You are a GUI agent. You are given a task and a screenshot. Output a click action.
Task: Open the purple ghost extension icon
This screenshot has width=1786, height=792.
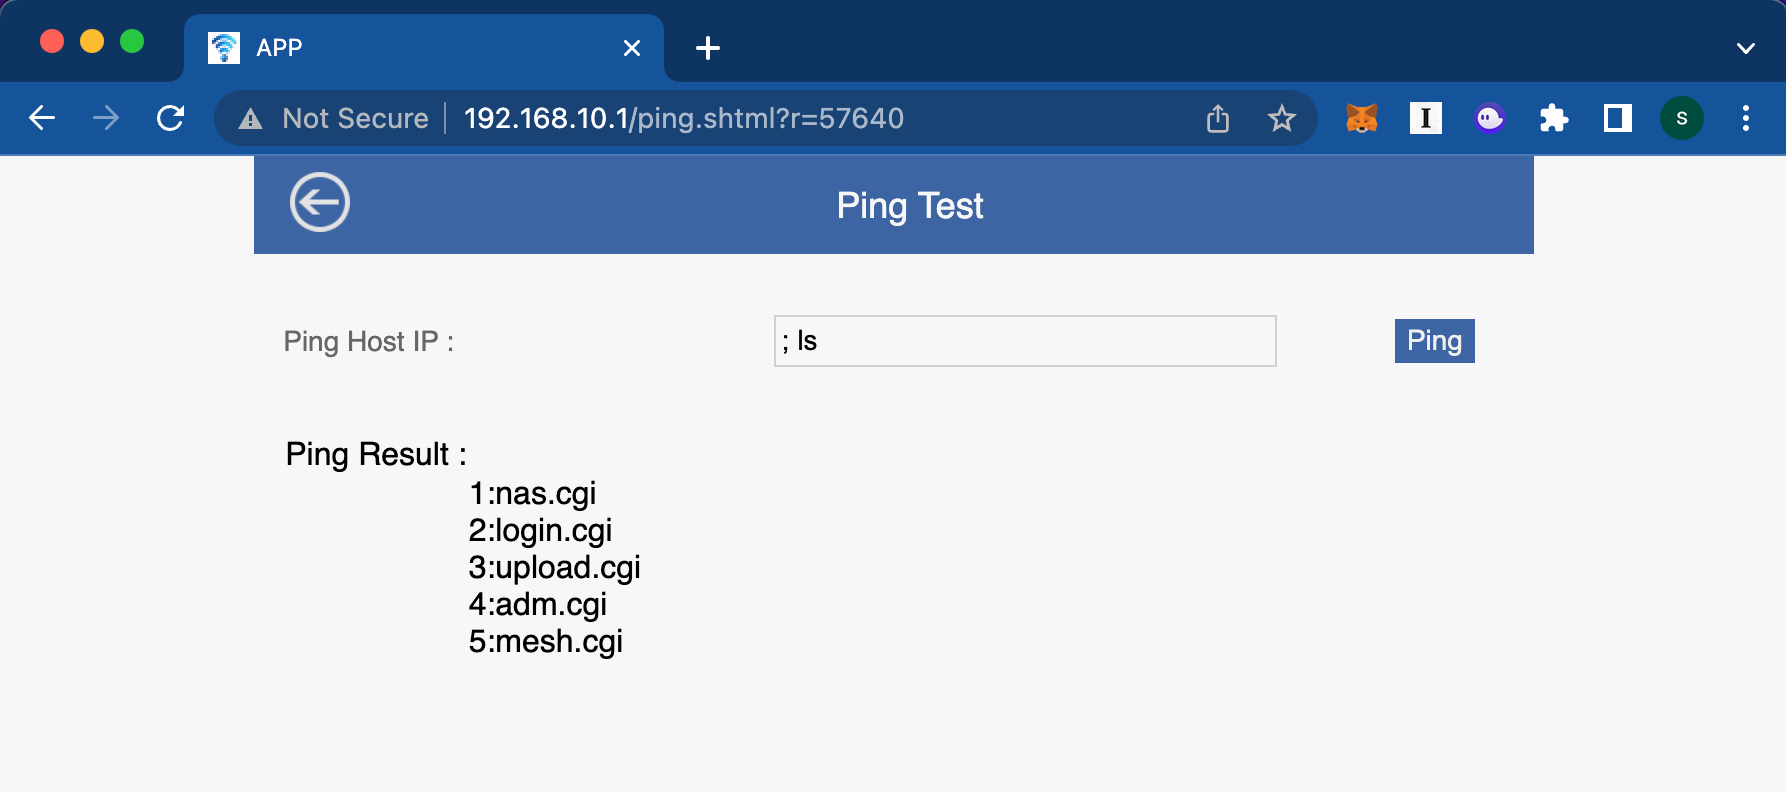click(x=1489, y=118)
